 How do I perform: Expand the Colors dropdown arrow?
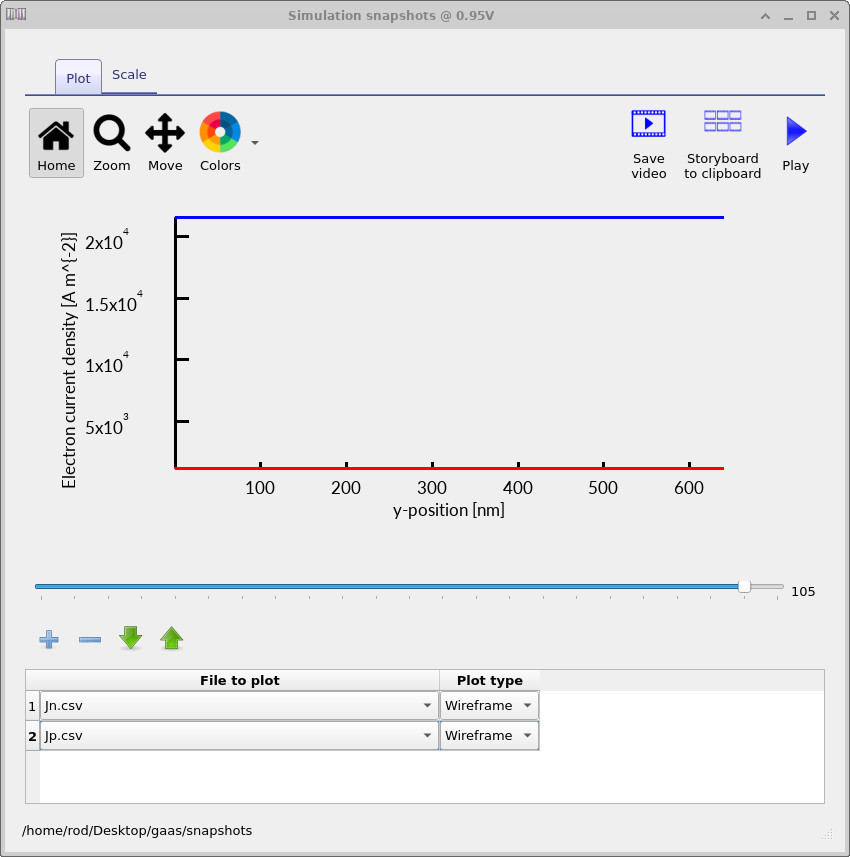[x=255, y=143]
